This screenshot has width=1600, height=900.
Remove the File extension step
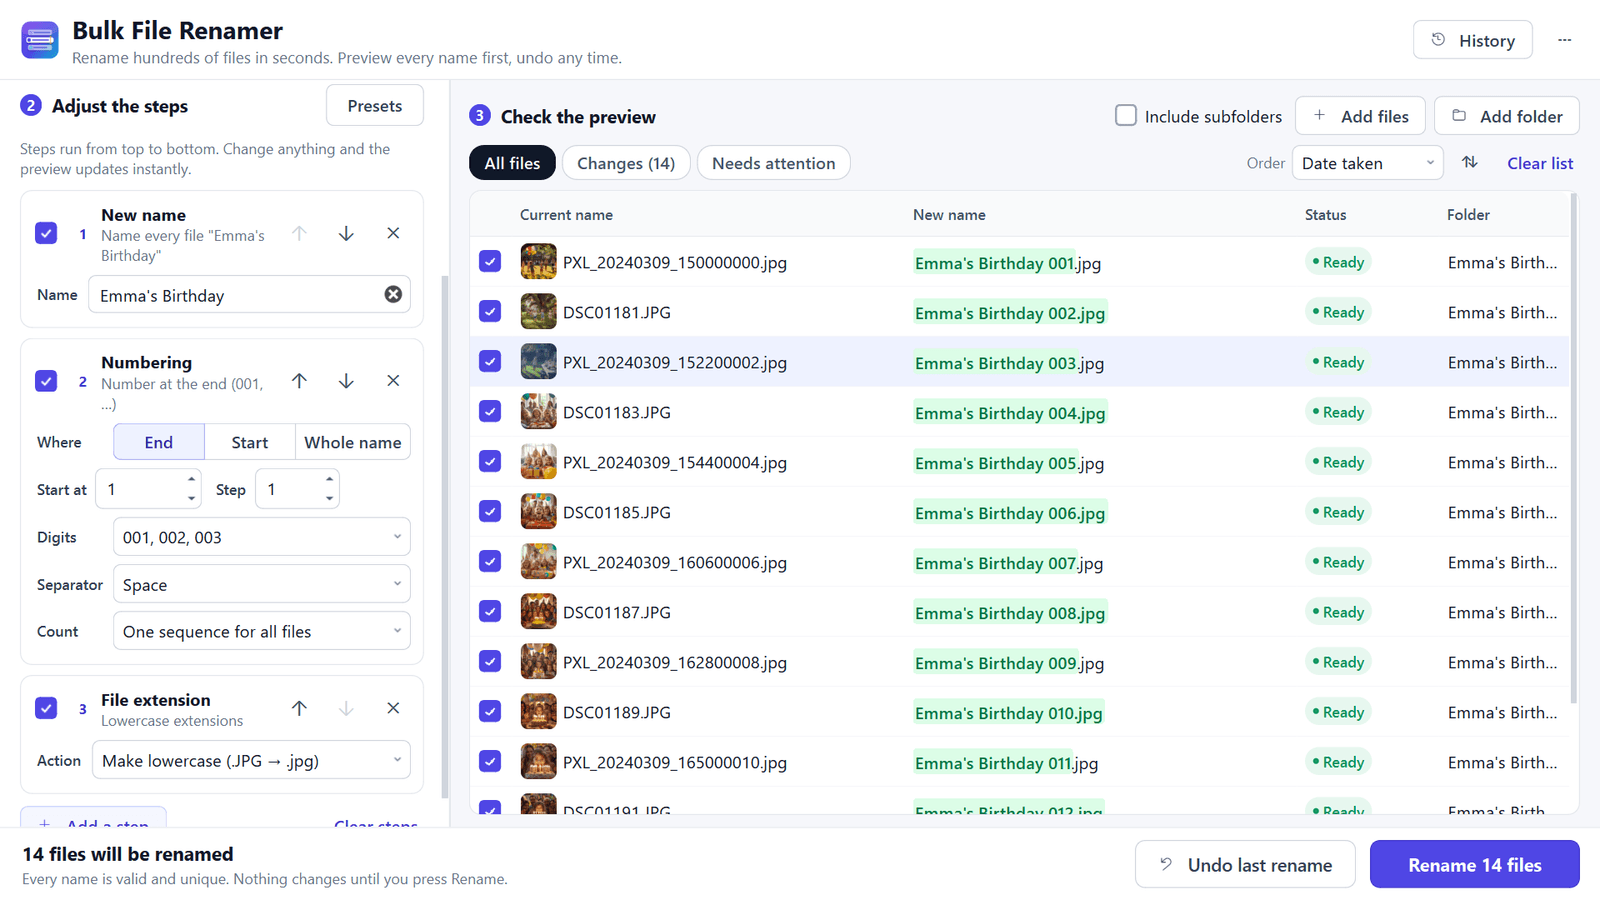(393, 708)
